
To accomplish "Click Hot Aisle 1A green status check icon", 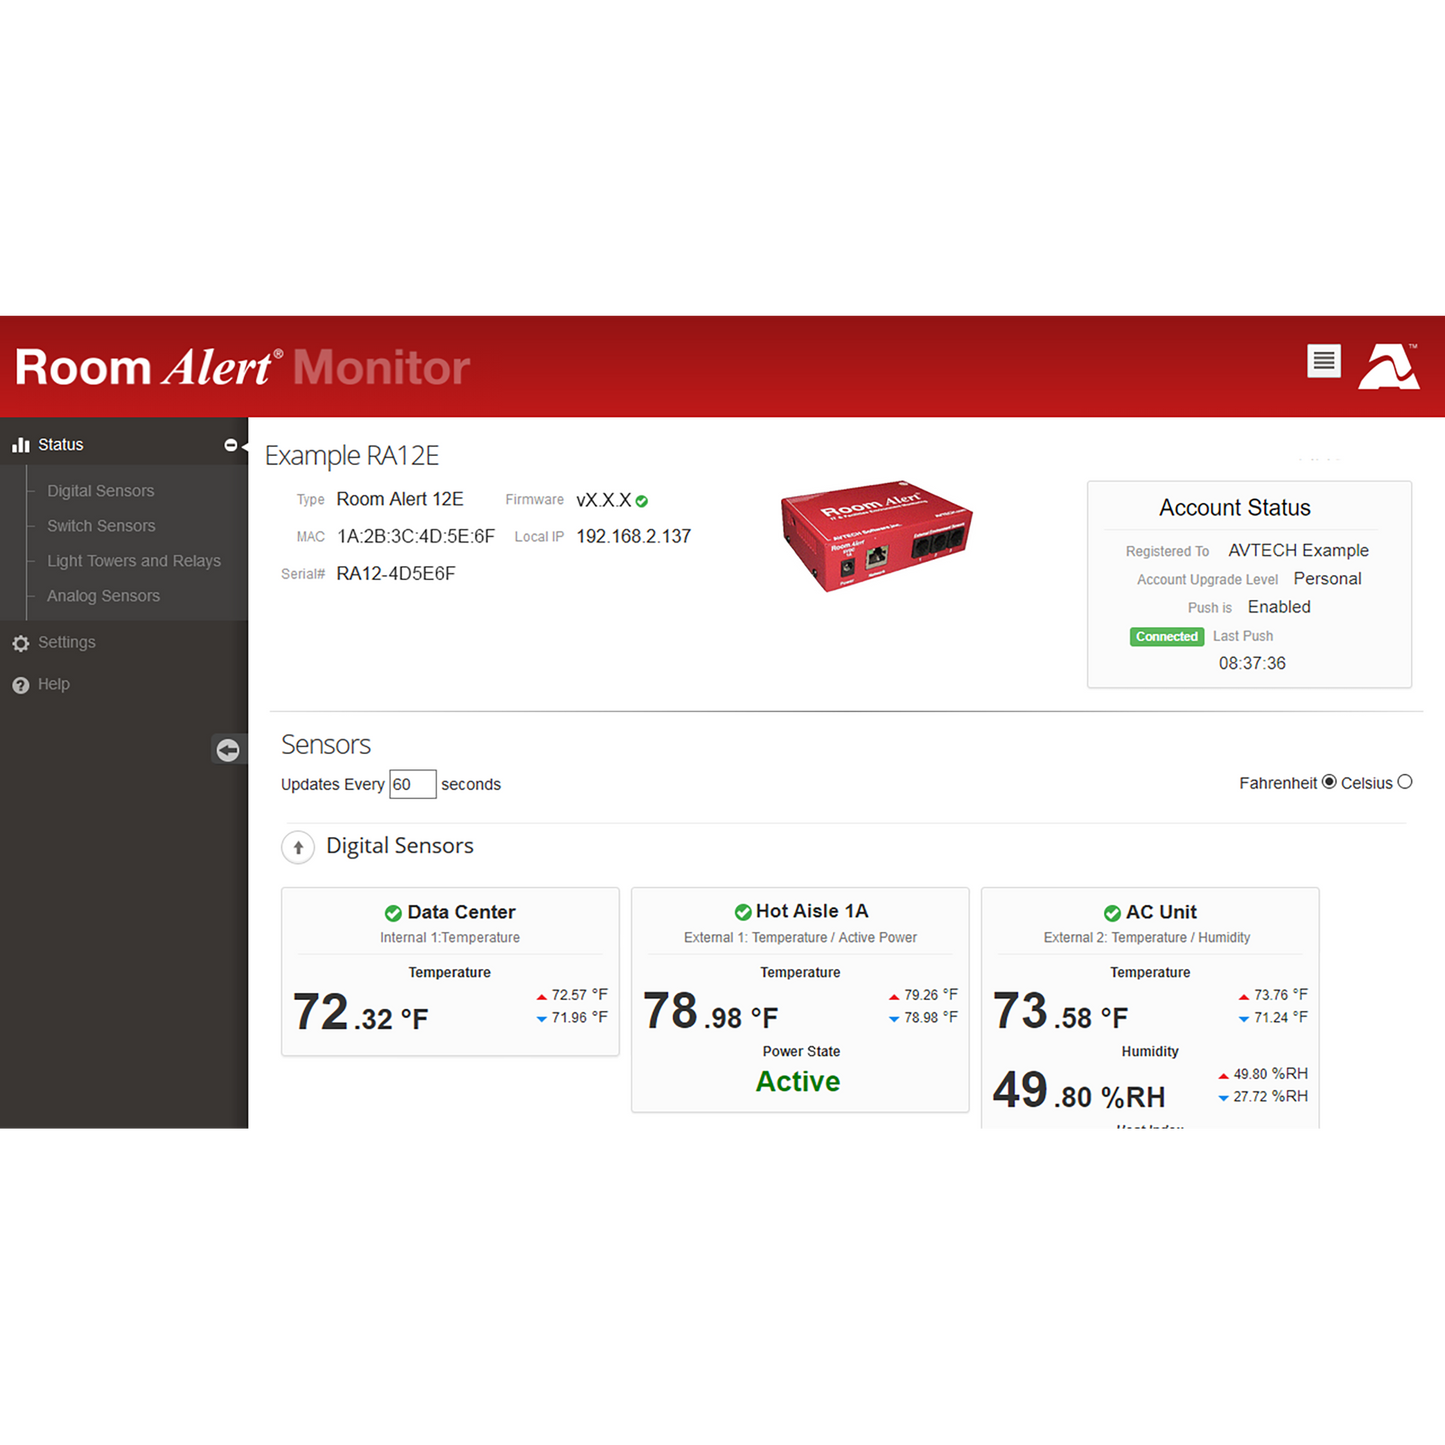I will (743, 912).
